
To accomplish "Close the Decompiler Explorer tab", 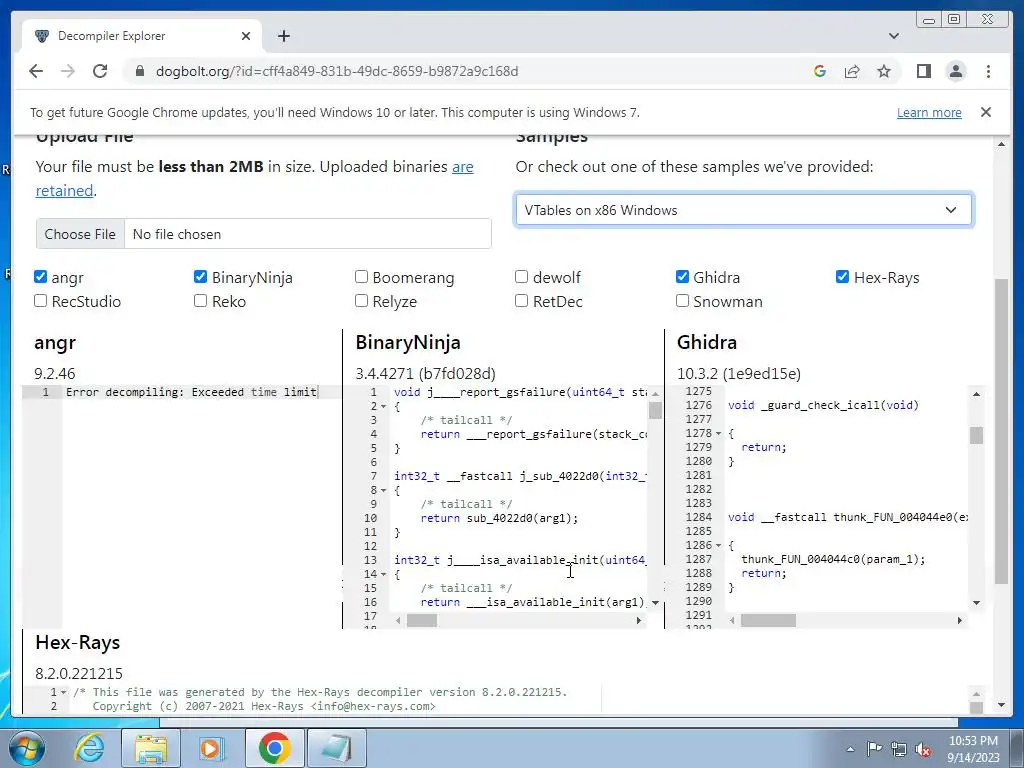I will 246,36.
